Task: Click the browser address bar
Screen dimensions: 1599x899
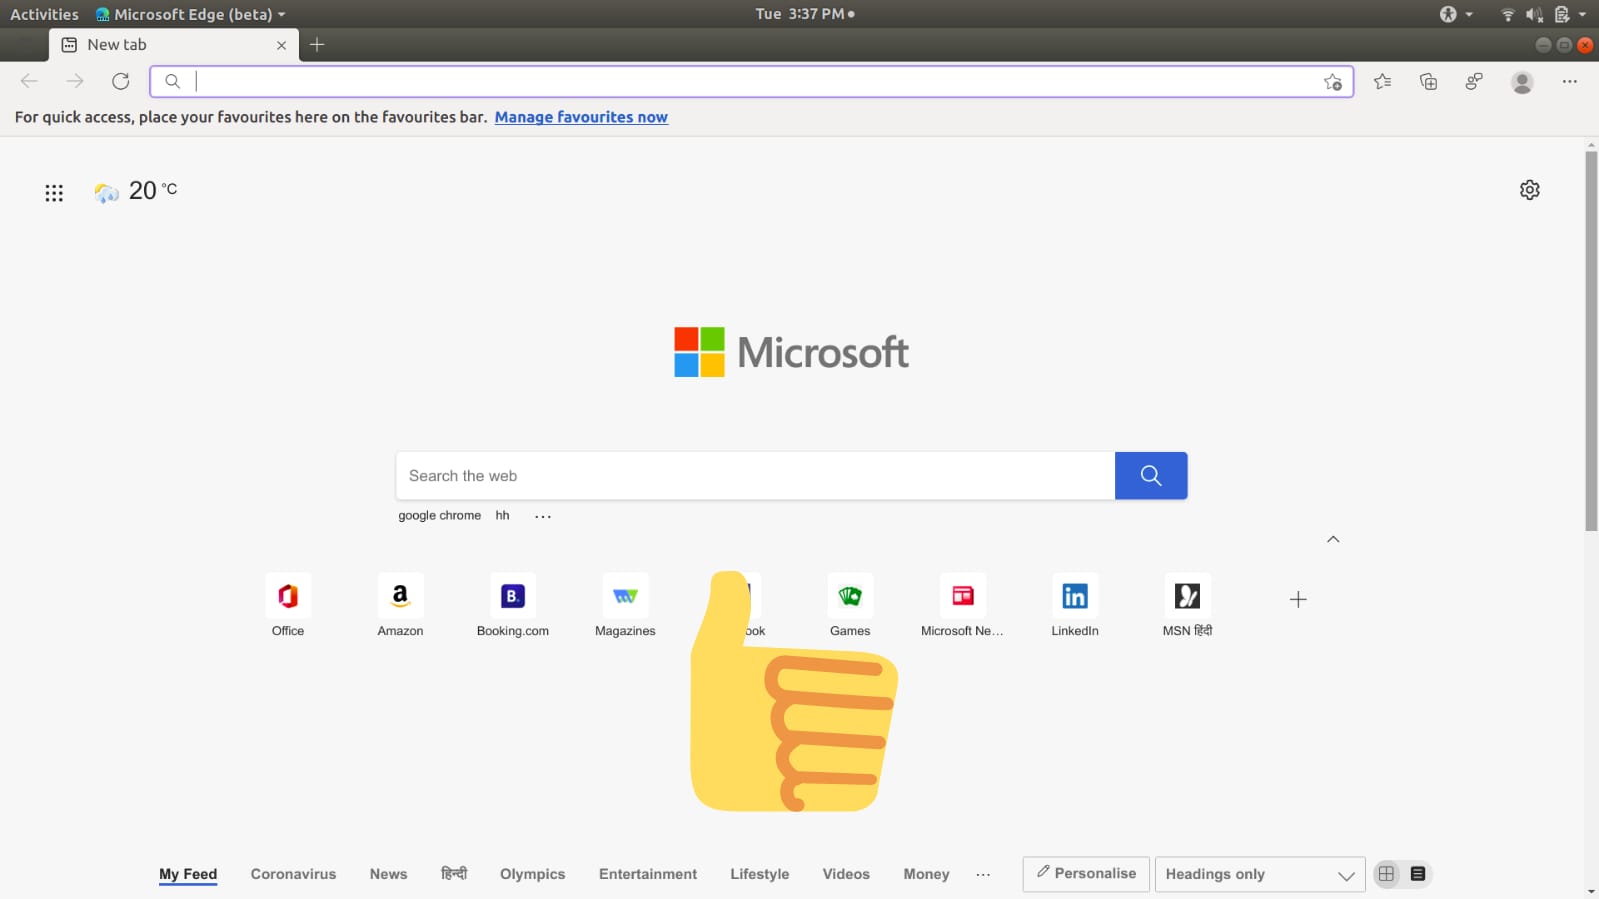Action: (752, 82)
